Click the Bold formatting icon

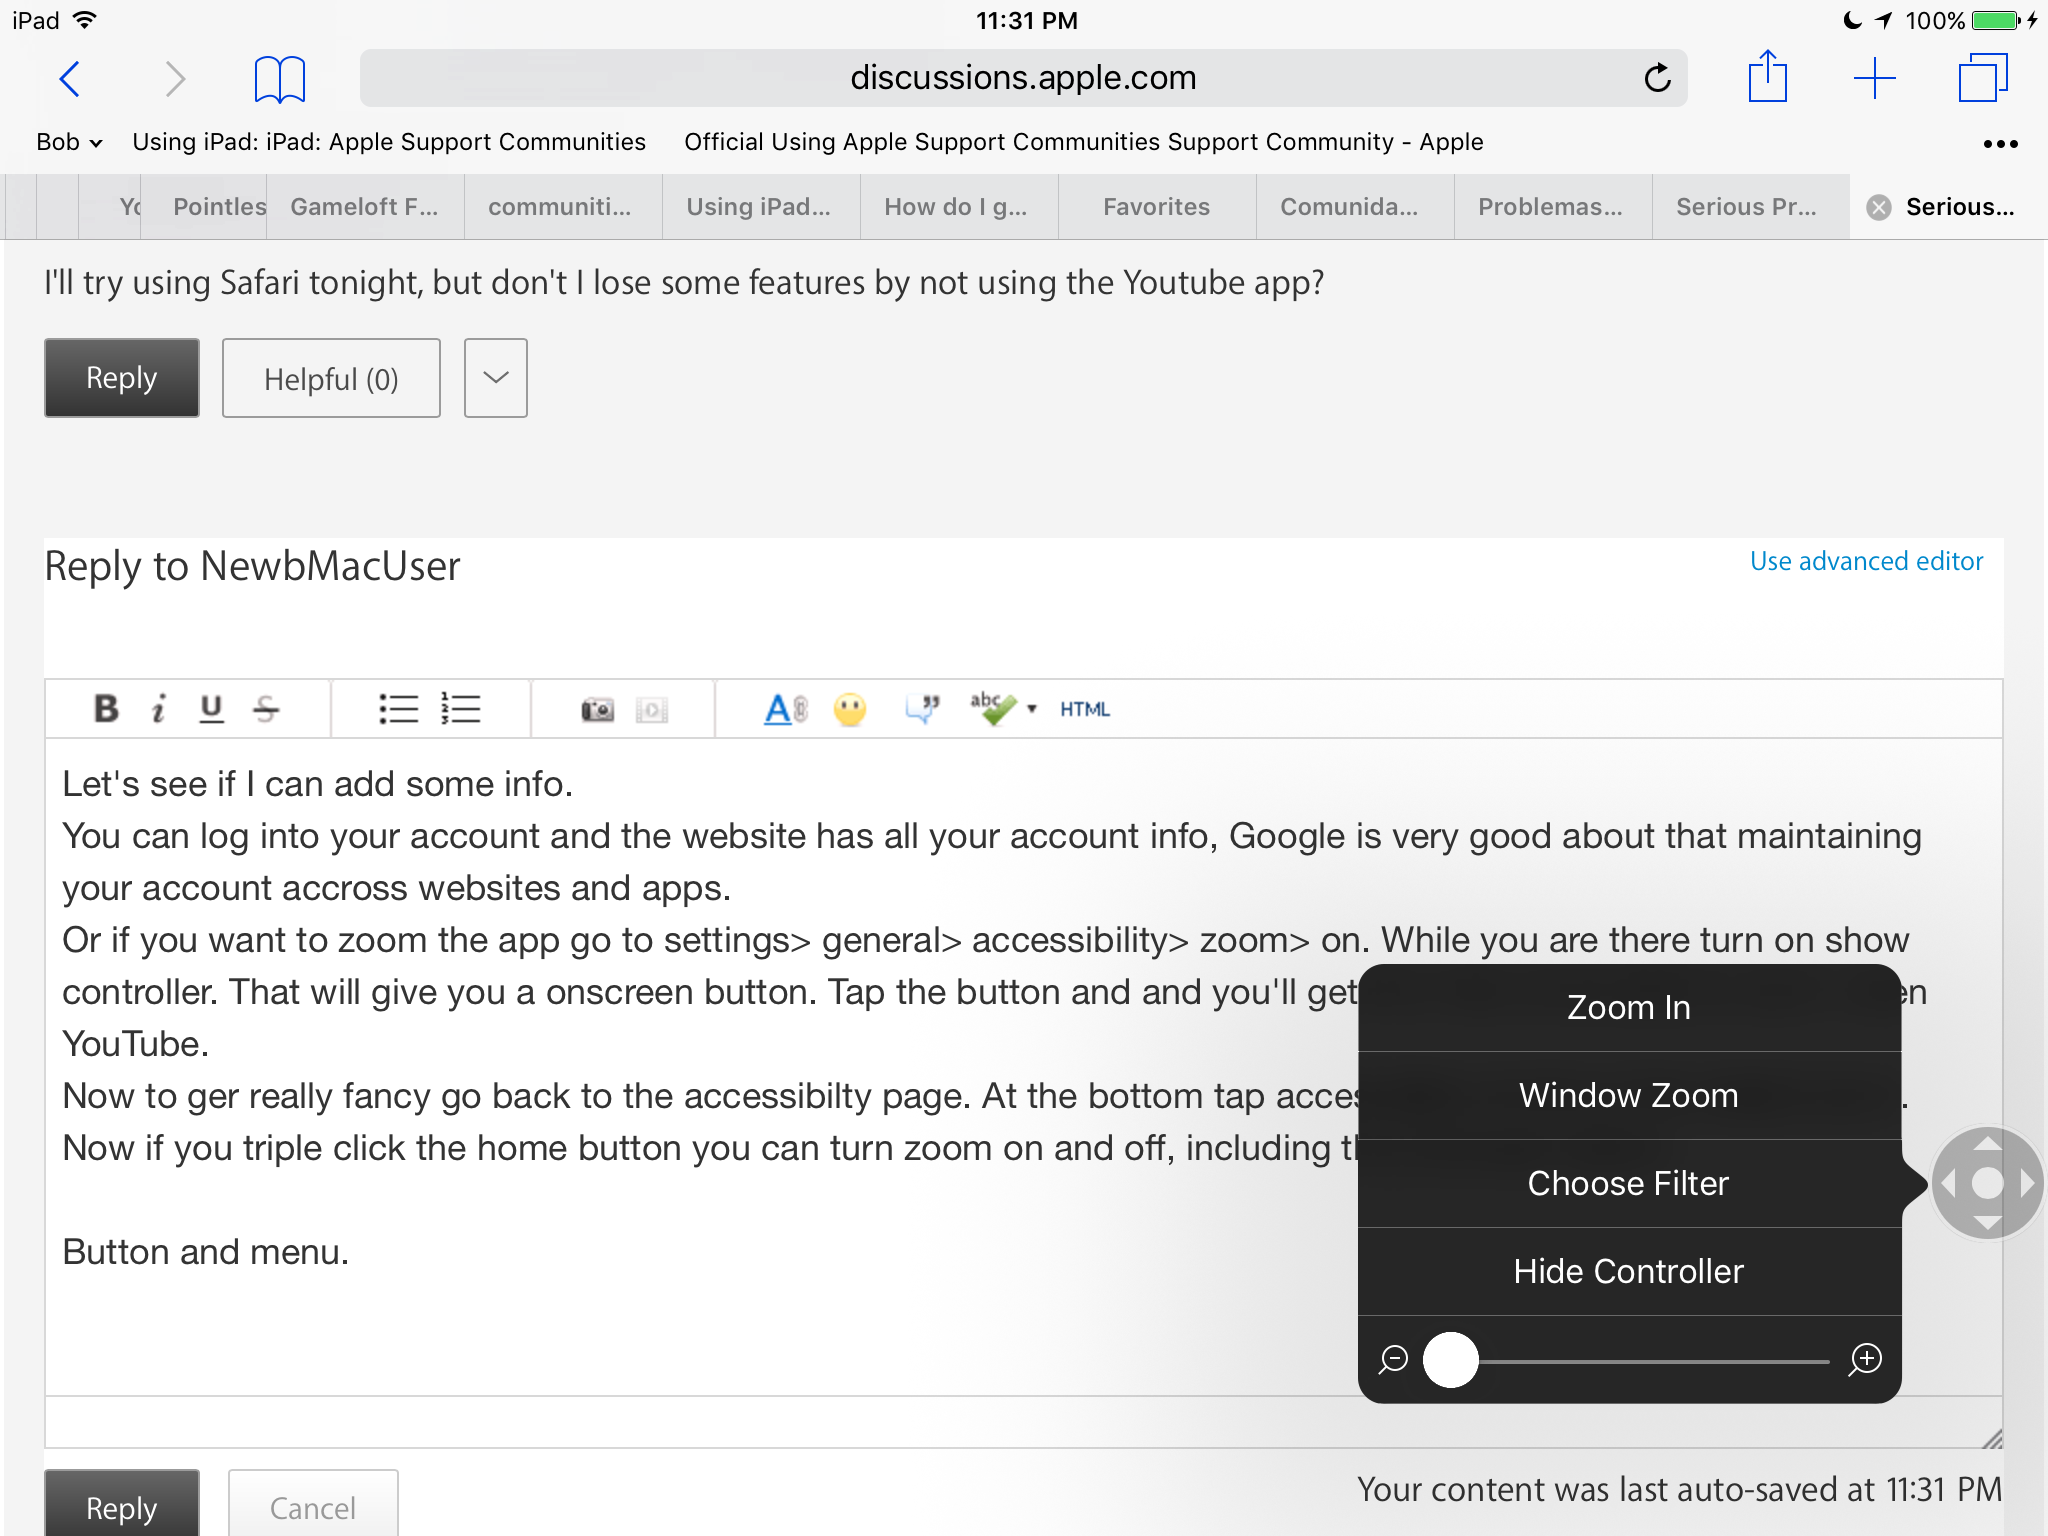tap(106, 709)
